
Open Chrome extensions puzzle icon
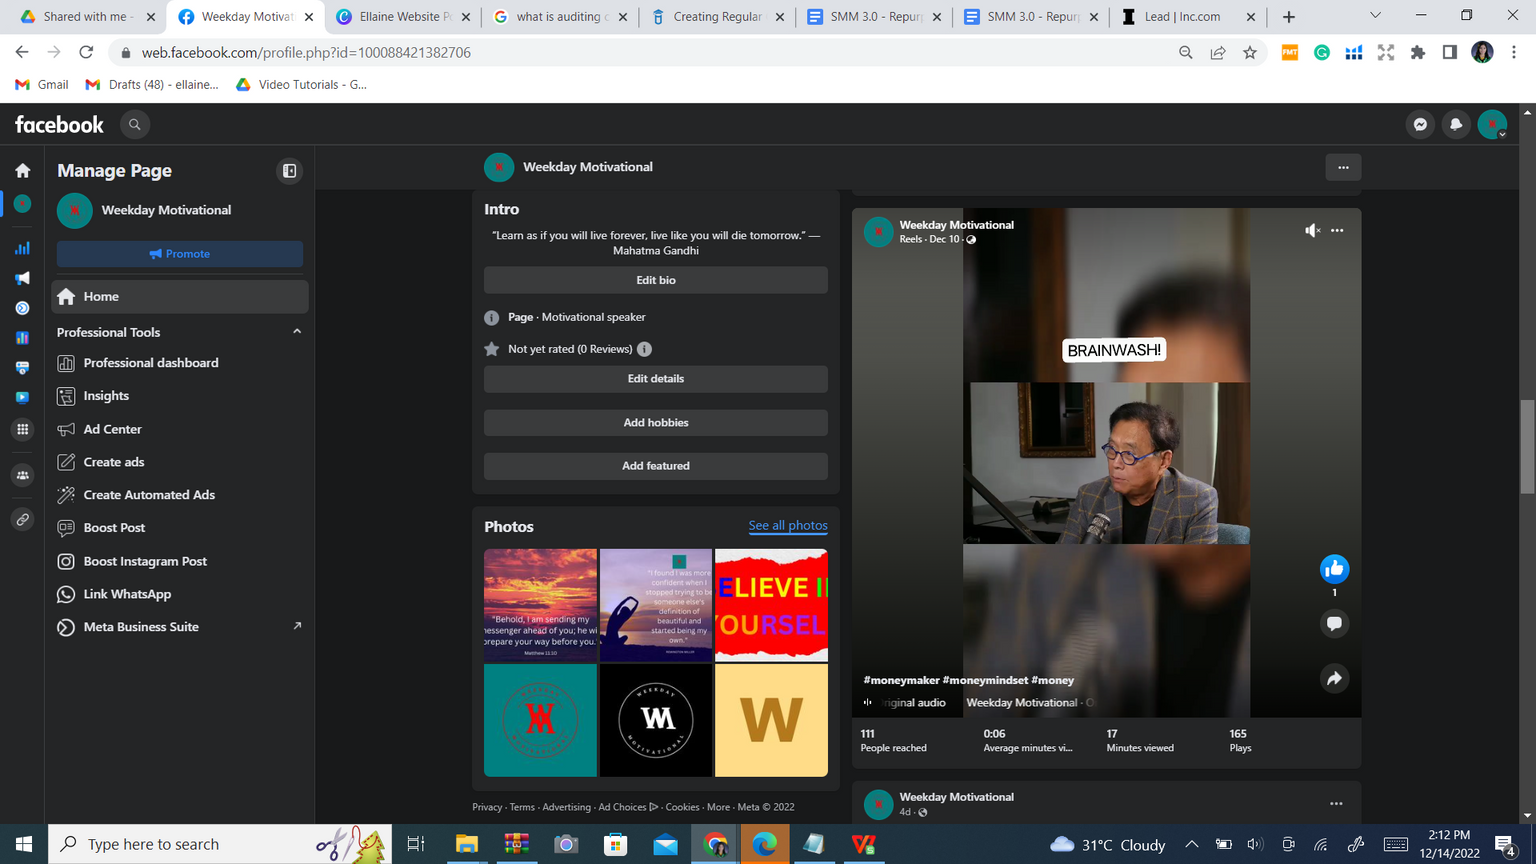[1417, 53]
